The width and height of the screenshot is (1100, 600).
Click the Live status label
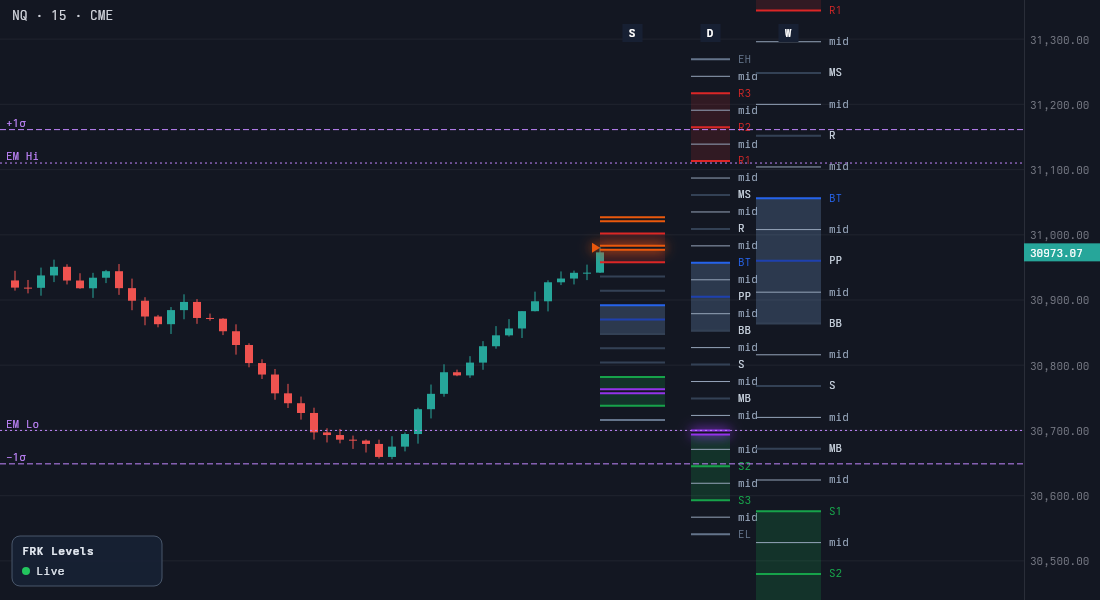tap(50, 571)
